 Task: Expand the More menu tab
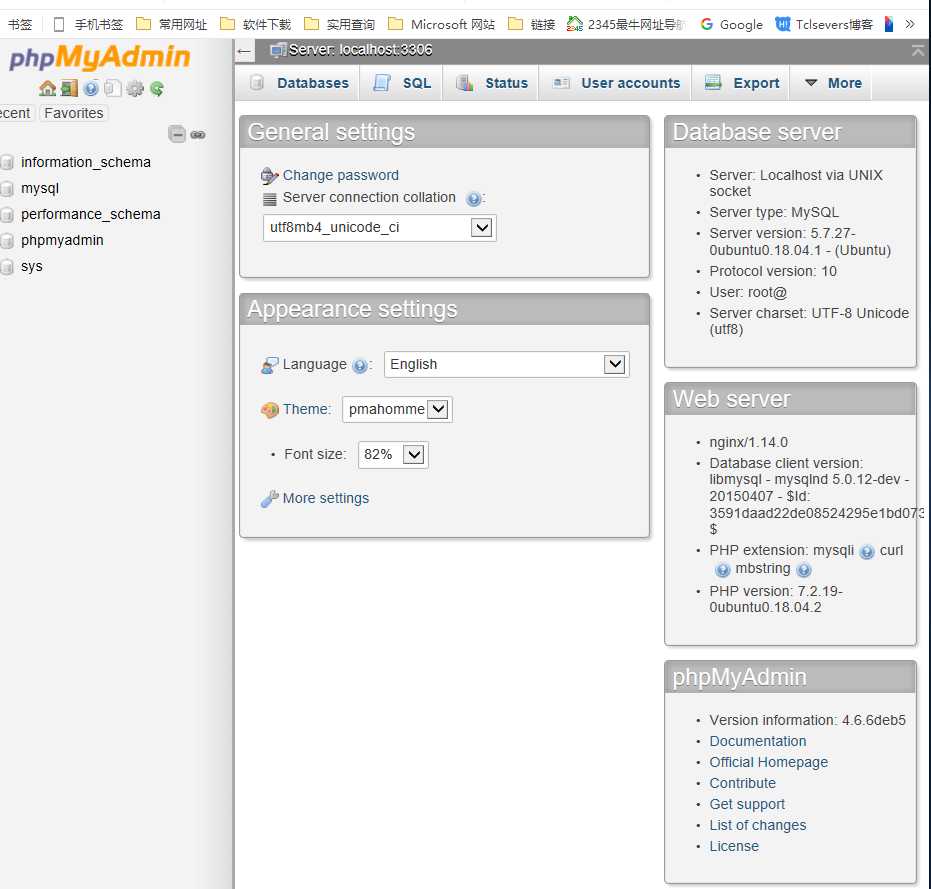tap(831, 83)
